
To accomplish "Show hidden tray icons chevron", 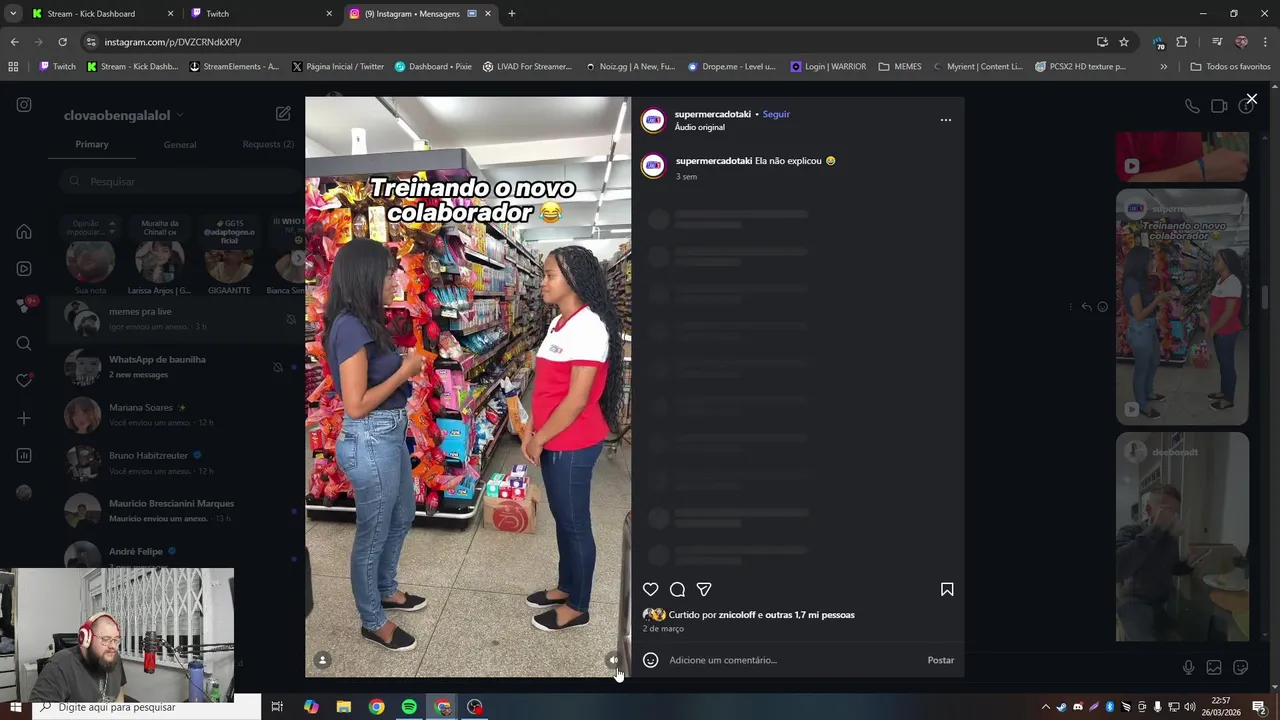I will (1046, 707).
